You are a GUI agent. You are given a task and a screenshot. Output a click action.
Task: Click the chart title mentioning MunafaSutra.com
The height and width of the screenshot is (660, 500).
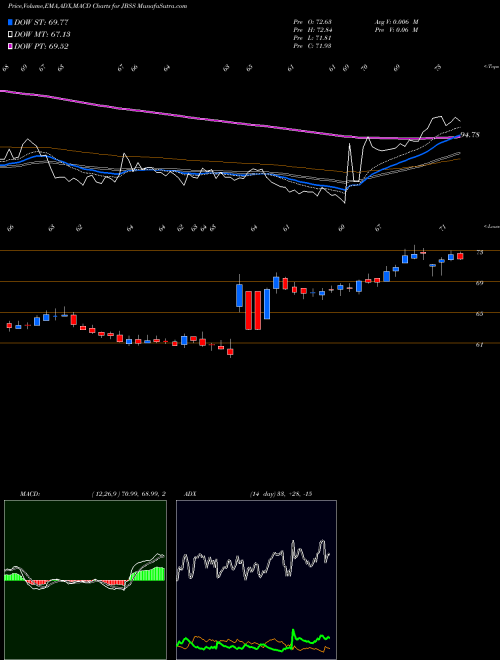(98, 6)
